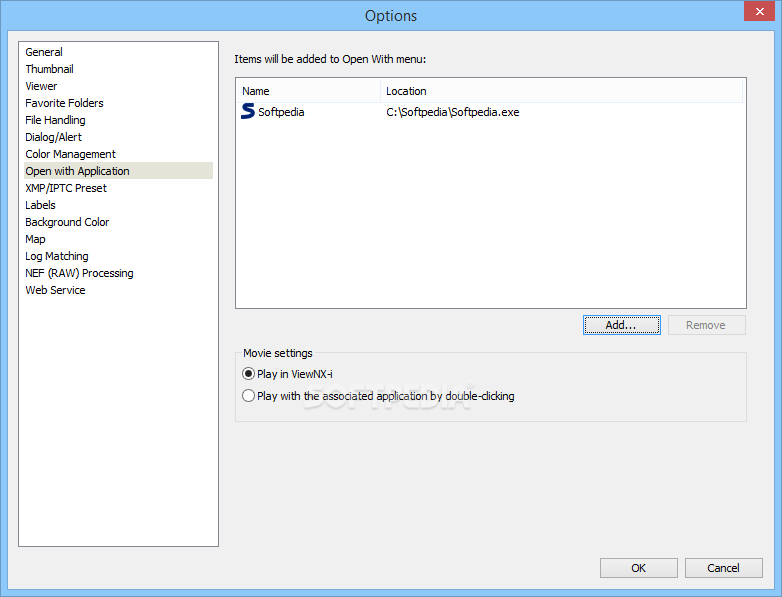Close the Options dialog window
782x597 pixels.
point(759,11)
